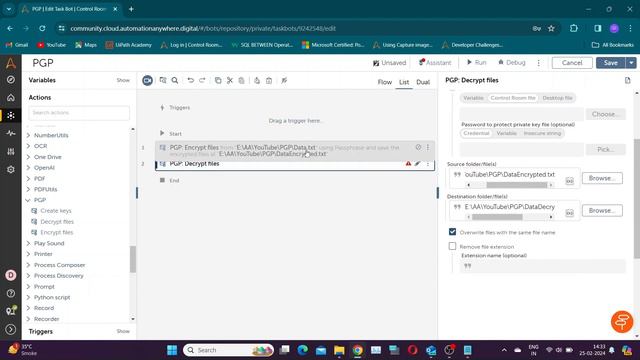Open the vertical dots menu on Decrypt files row
This screenshot has width=640, height=360.
(428, 163)
